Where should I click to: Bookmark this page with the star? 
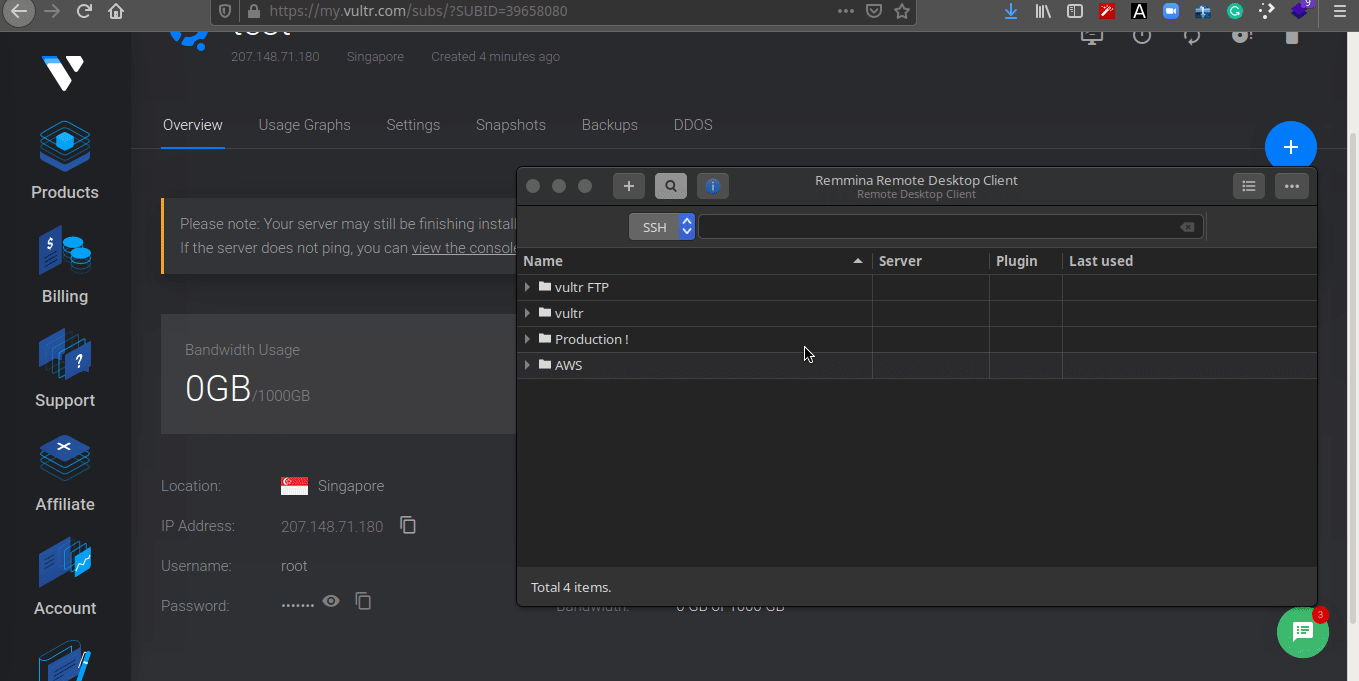click(902, 12)
